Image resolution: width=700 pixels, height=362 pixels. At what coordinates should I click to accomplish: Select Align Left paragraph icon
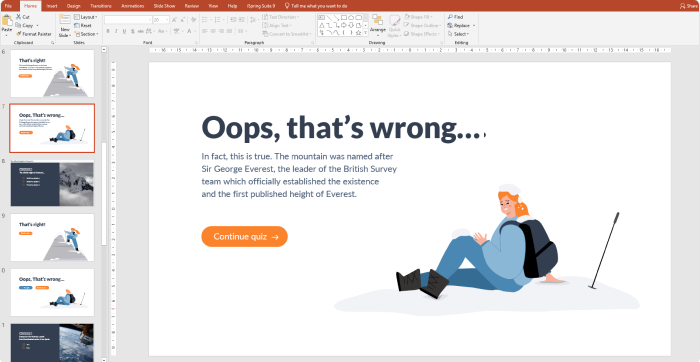click(205, 31)
